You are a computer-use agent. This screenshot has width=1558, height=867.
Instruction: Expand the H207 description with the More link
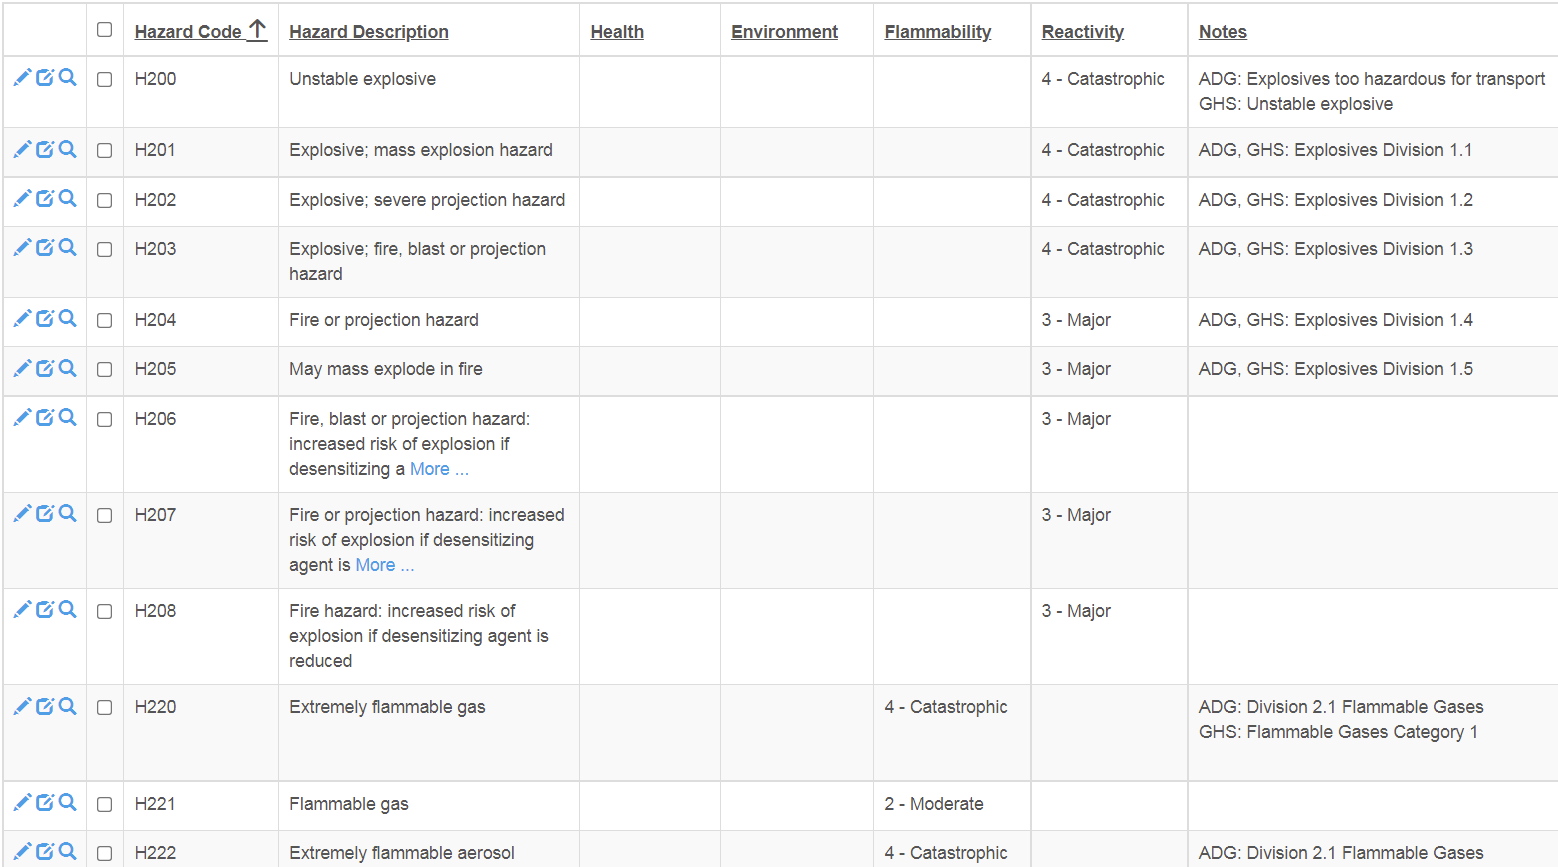tap(384, 565)
